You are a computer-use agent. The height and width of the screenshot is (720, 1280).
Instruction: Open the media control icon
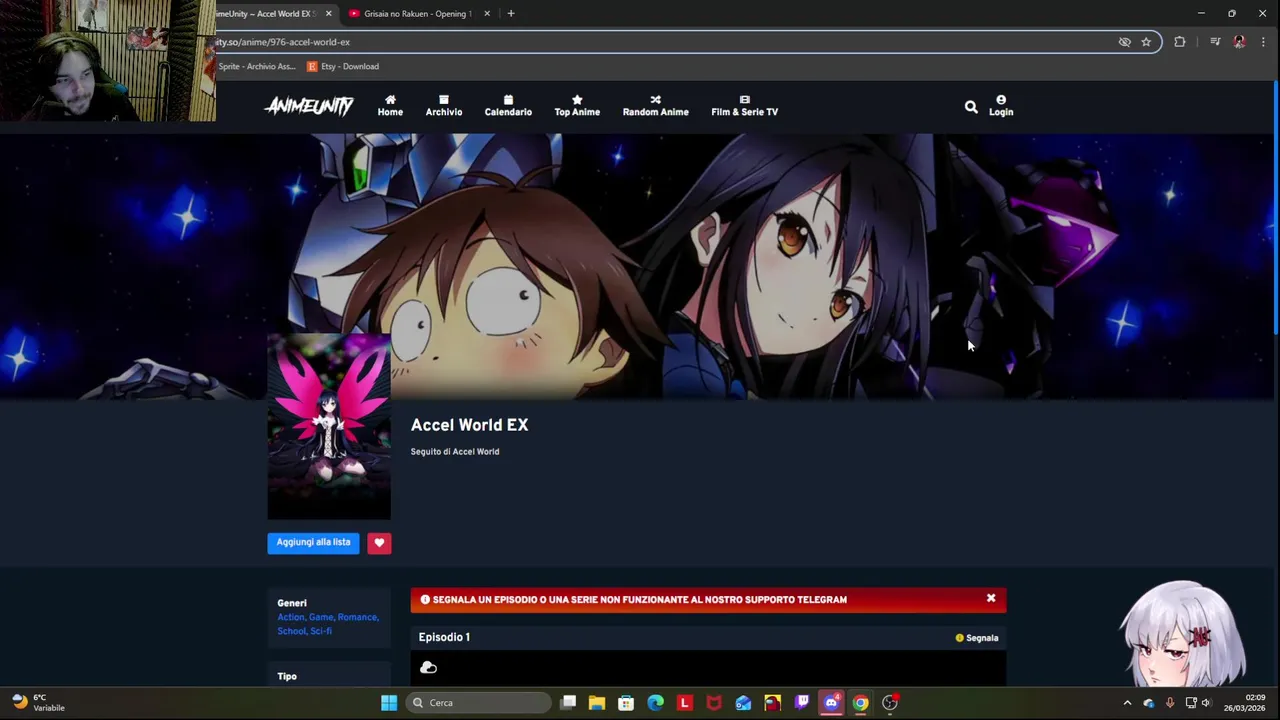(1215, 42)
